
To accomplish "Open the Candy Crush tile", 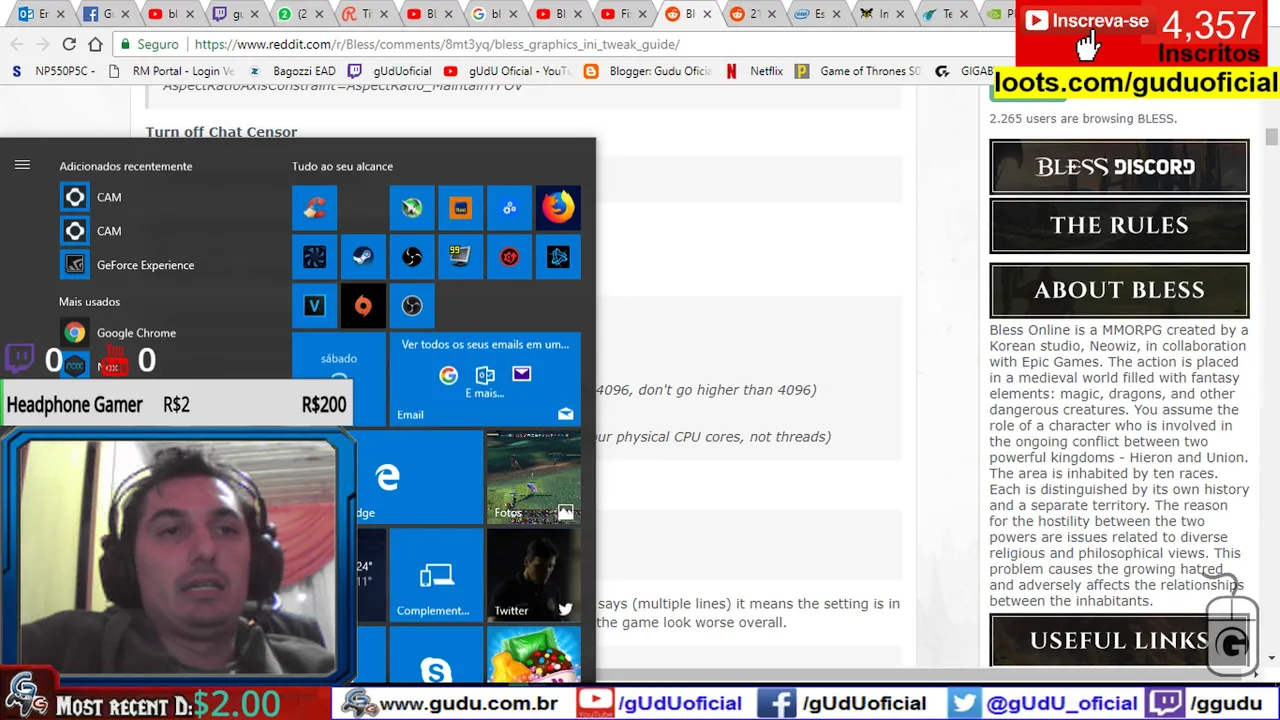I will pyautogui.click(x=533, y=656).
